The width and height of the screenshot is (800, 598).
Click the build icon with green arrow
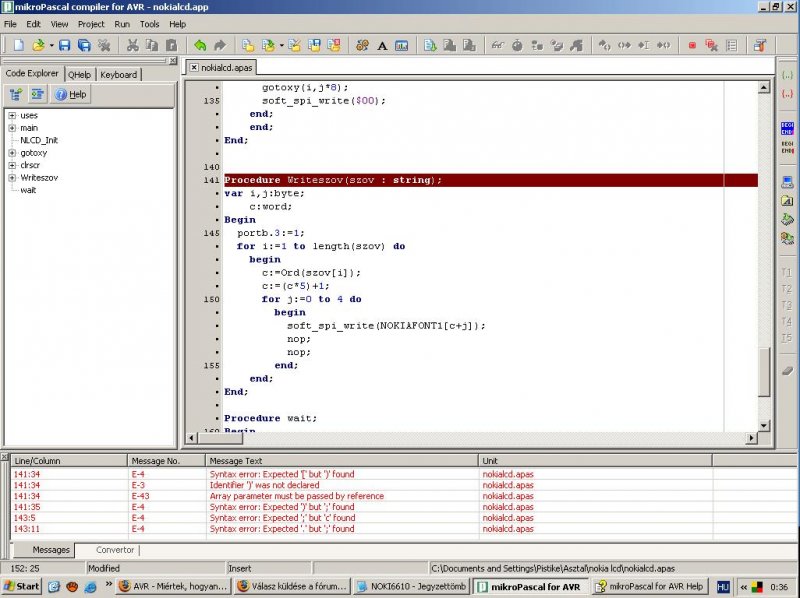(x=430, y=45)
